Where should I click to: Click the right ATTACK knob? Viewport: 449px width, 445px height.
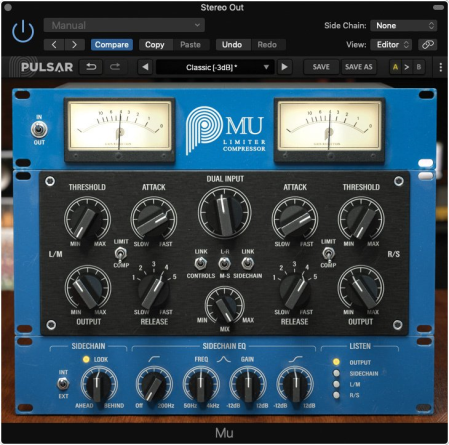(295, 220)
